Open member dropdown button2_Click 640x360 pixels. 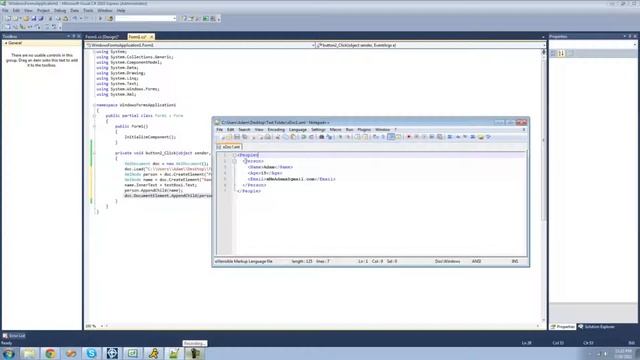point(431,45)
